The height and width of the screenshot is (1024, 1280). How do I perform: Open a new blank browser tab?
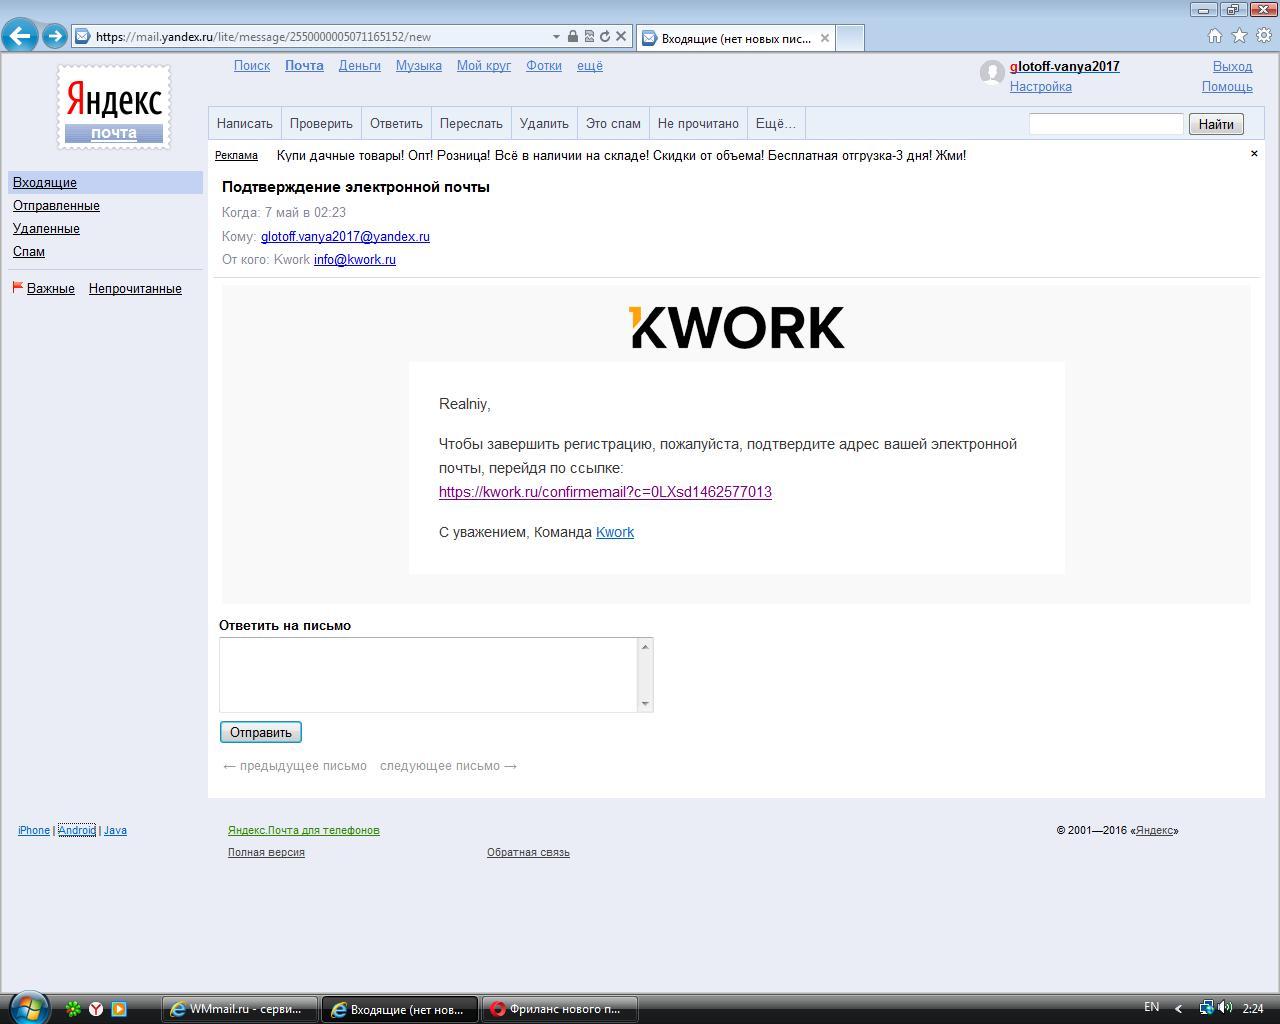(x=849, y=38)
